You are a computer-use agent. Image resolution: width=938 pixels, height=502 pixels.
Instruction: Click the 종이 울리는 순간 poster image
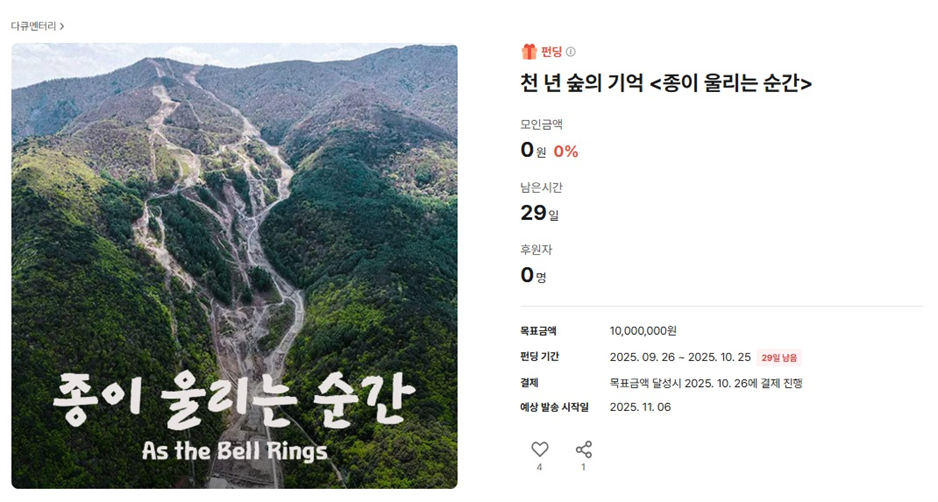pyautogui.click(x=234, y=266)
